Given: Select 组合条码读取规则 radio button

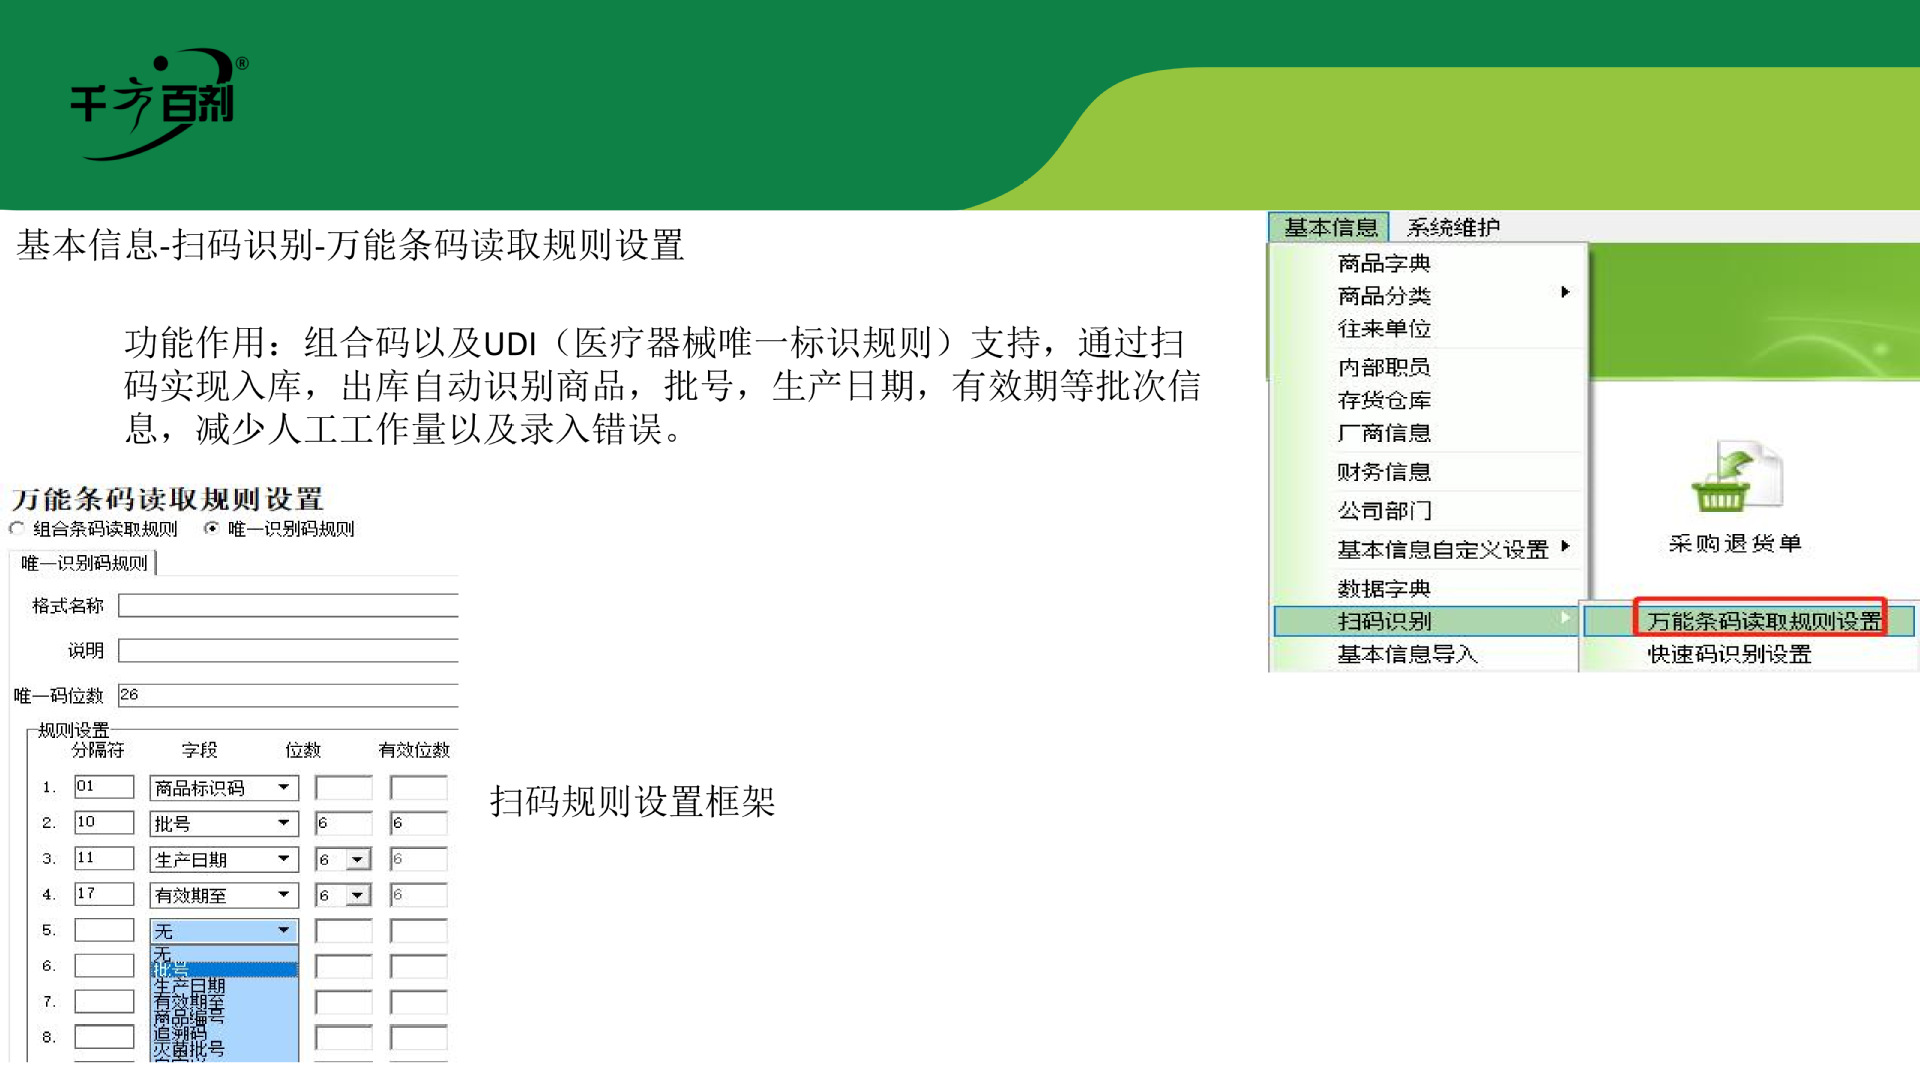Looking at the screenshot, I should pyautogui.click(x=17, y=529).
